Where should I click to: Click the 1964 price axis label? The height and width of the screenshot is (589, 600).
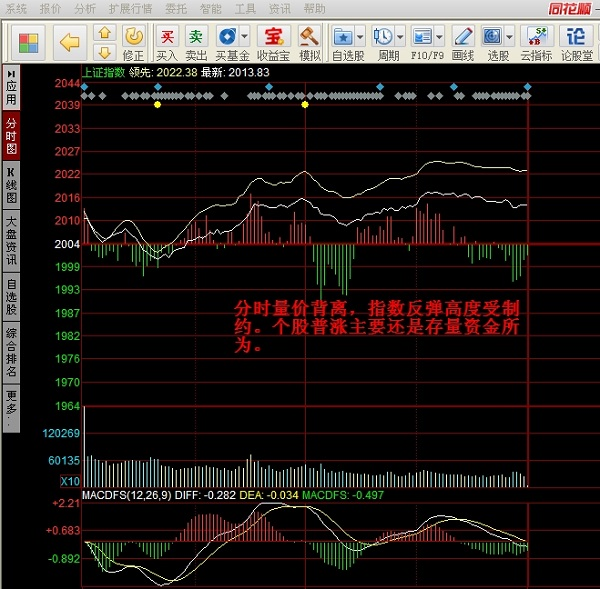pos(67,406)
